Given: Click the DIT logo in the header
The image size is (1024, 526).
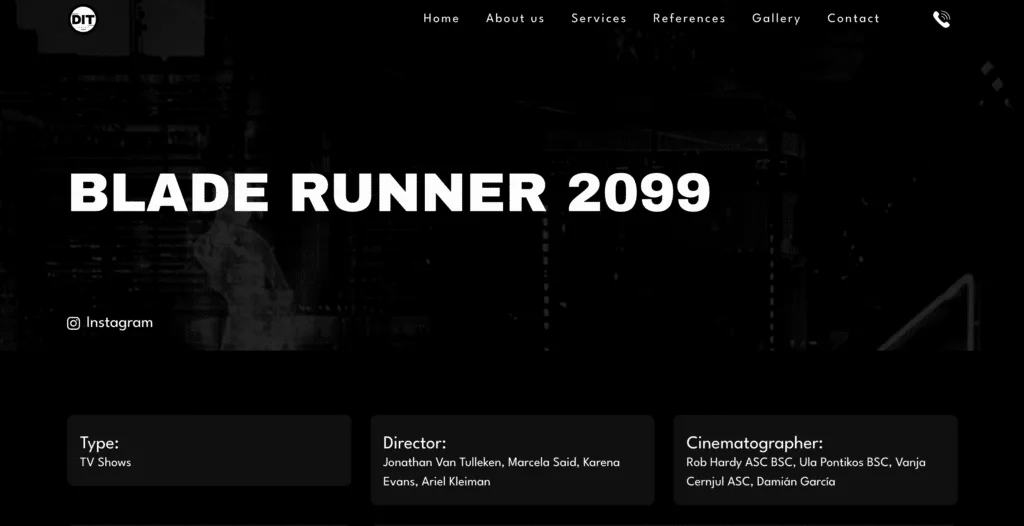Looking at the screenshot, I should [83, 19].
